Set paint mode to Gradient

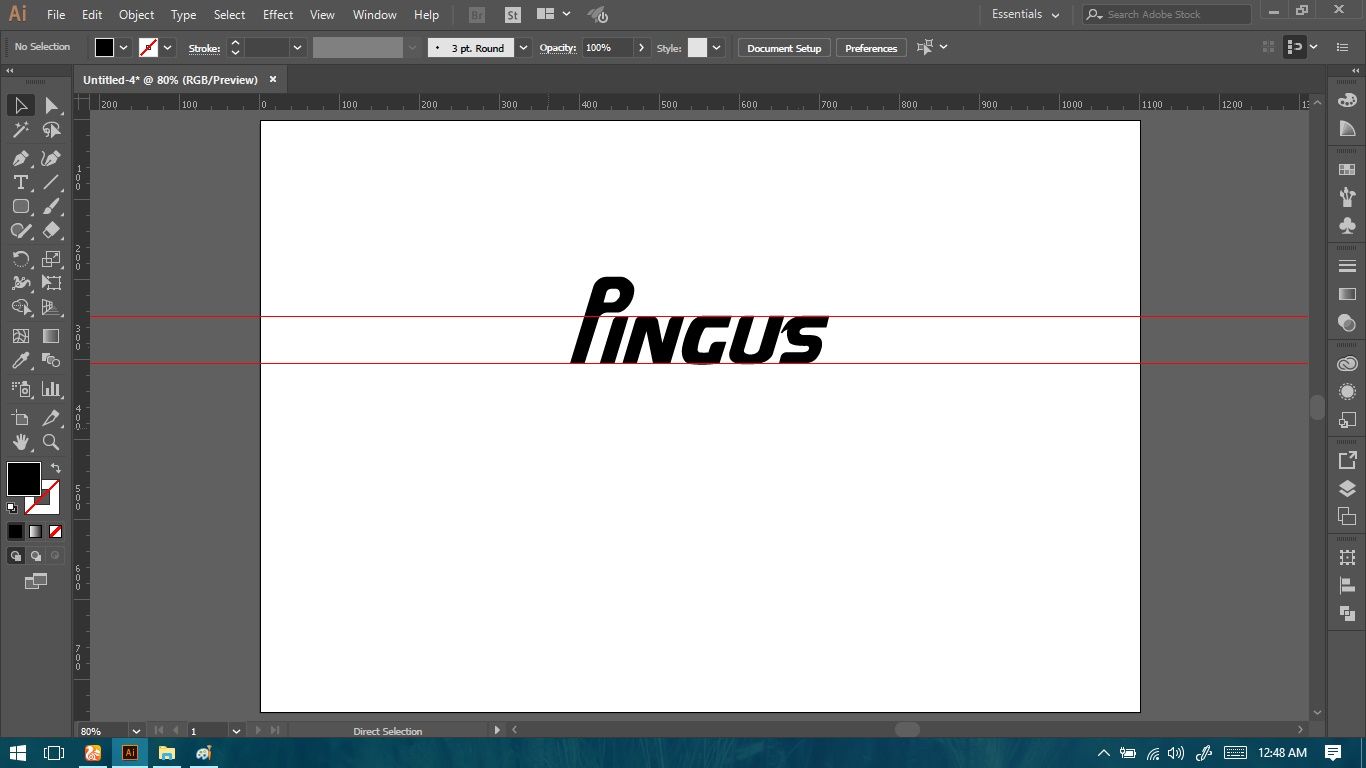(x=36, y=532)
